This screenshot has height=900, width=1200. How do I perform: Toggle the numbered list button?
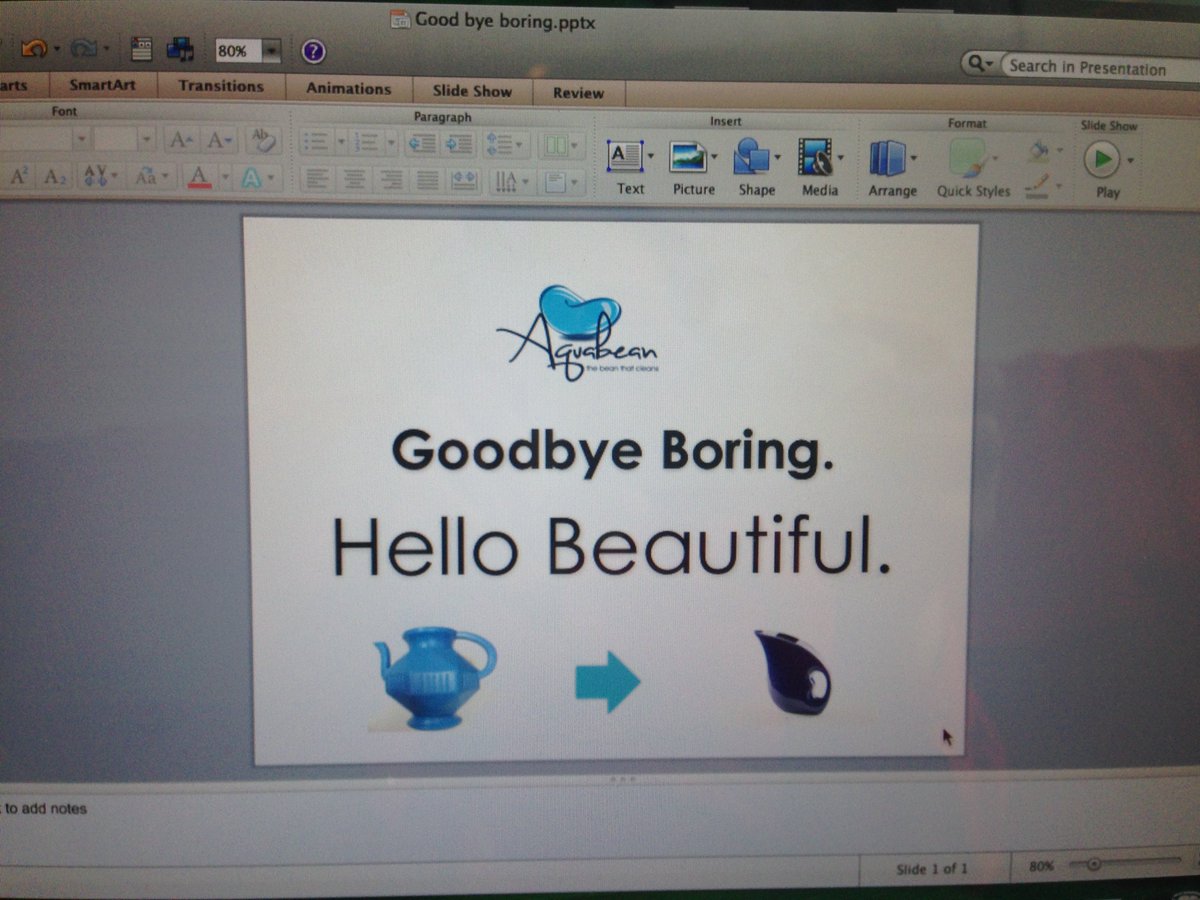click(x=366, y=143)
